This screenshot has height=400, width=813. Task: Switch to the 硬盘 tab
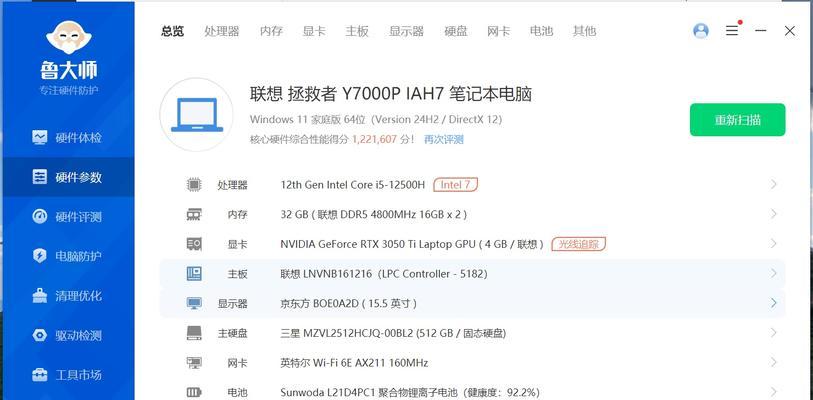(456, 31)
